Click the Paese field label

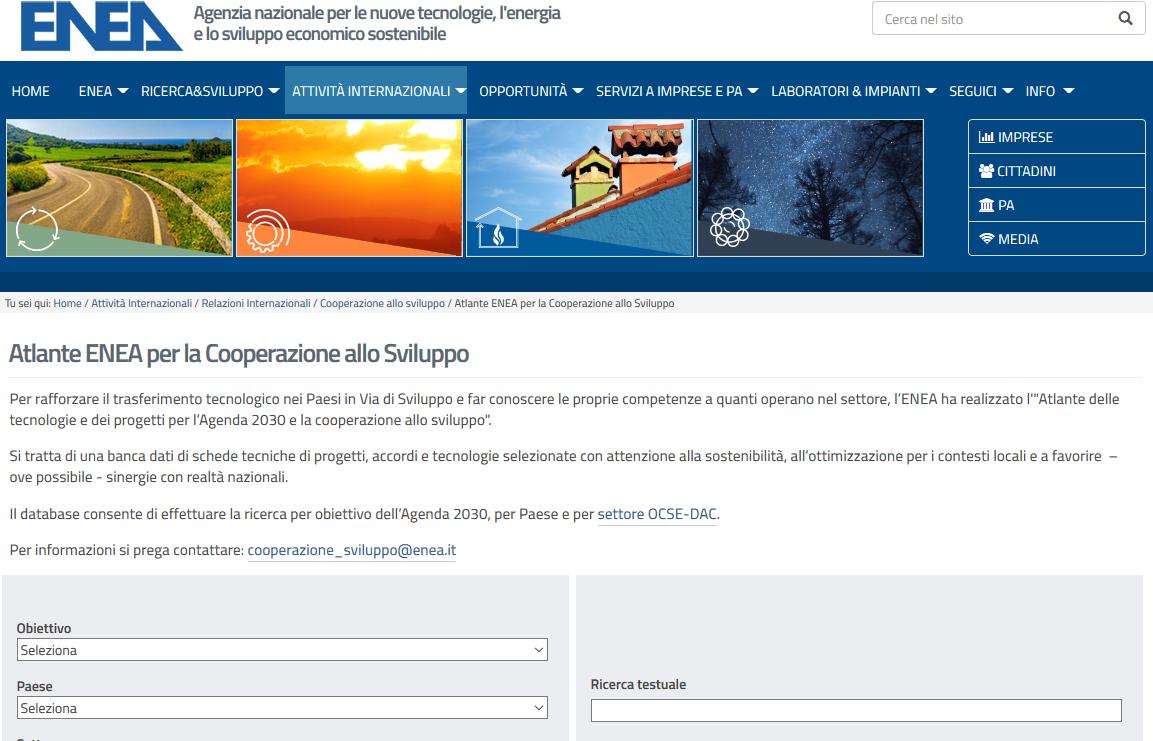pyautogui.click(x=35, y=687)
